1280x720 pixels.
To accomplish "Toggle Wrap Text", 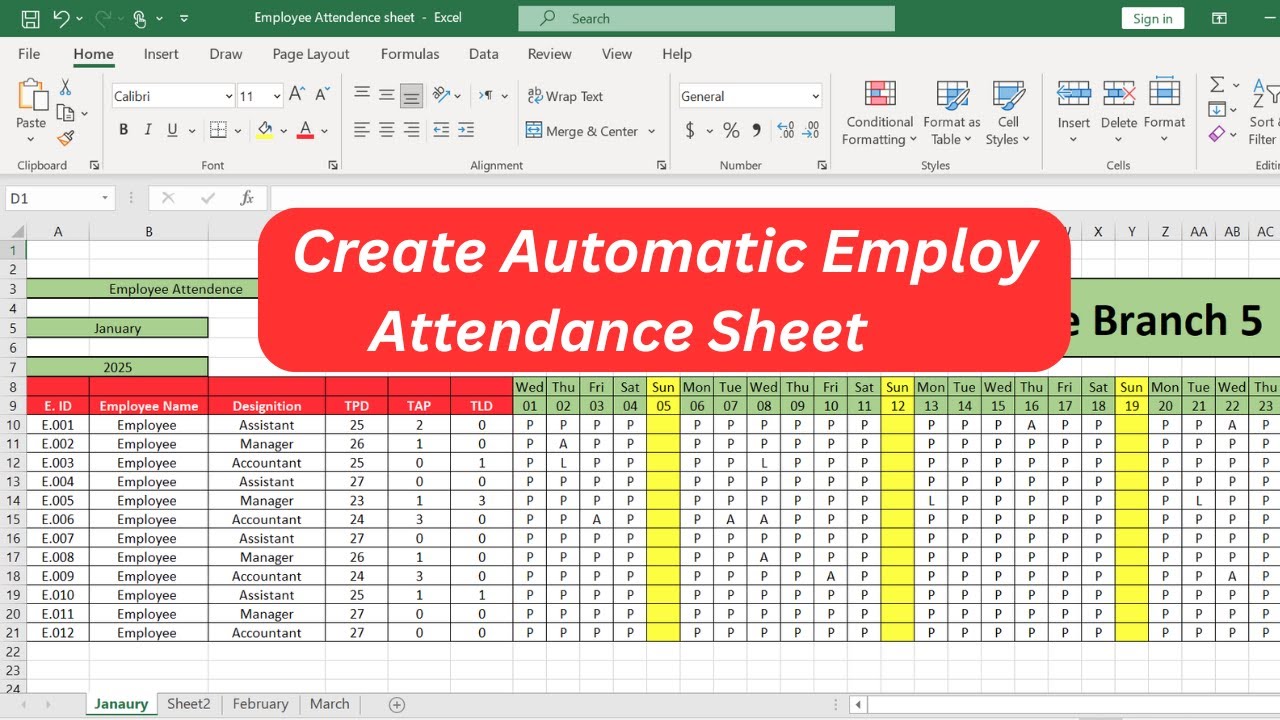I will [565, 96].
